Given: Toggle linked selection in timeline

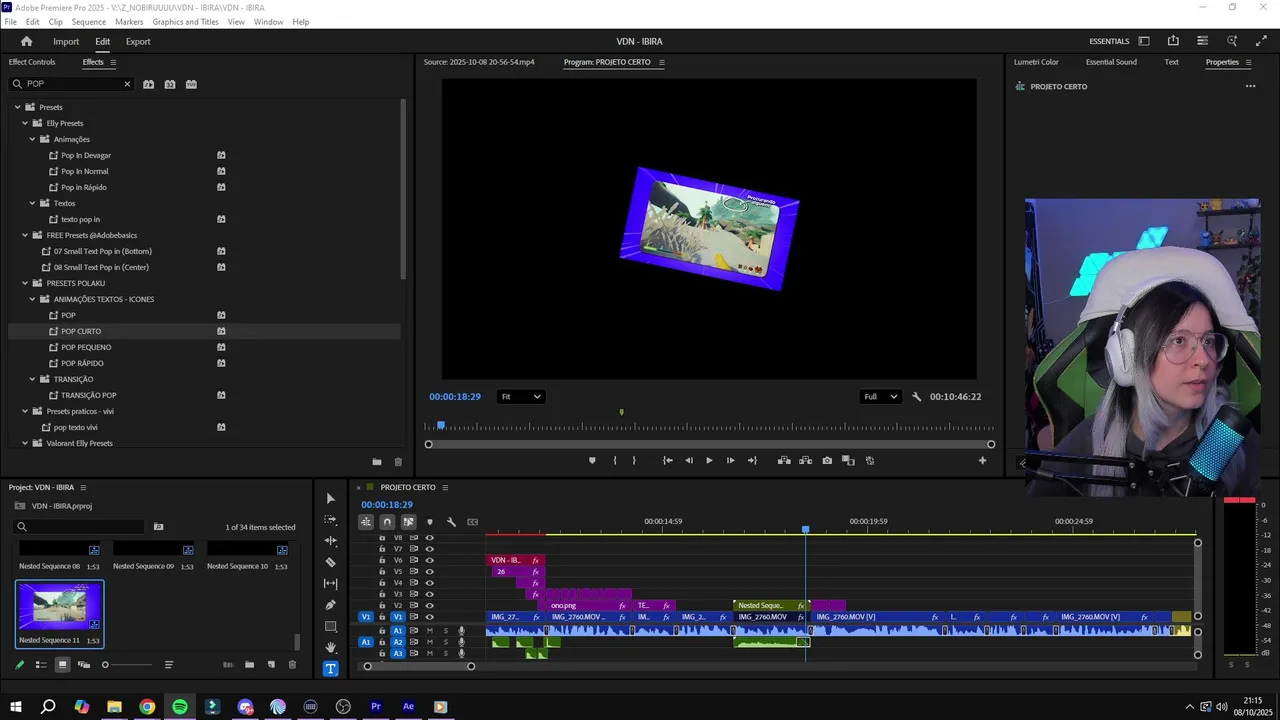Looking at the screenshot, I should [409, 522].
